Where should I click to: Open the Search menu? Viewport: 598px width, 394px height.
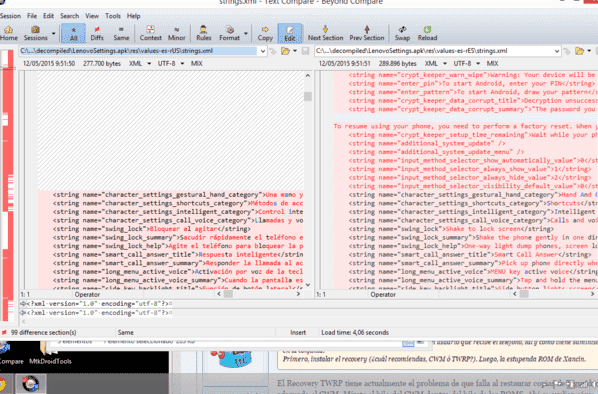(x=69, y=16)
